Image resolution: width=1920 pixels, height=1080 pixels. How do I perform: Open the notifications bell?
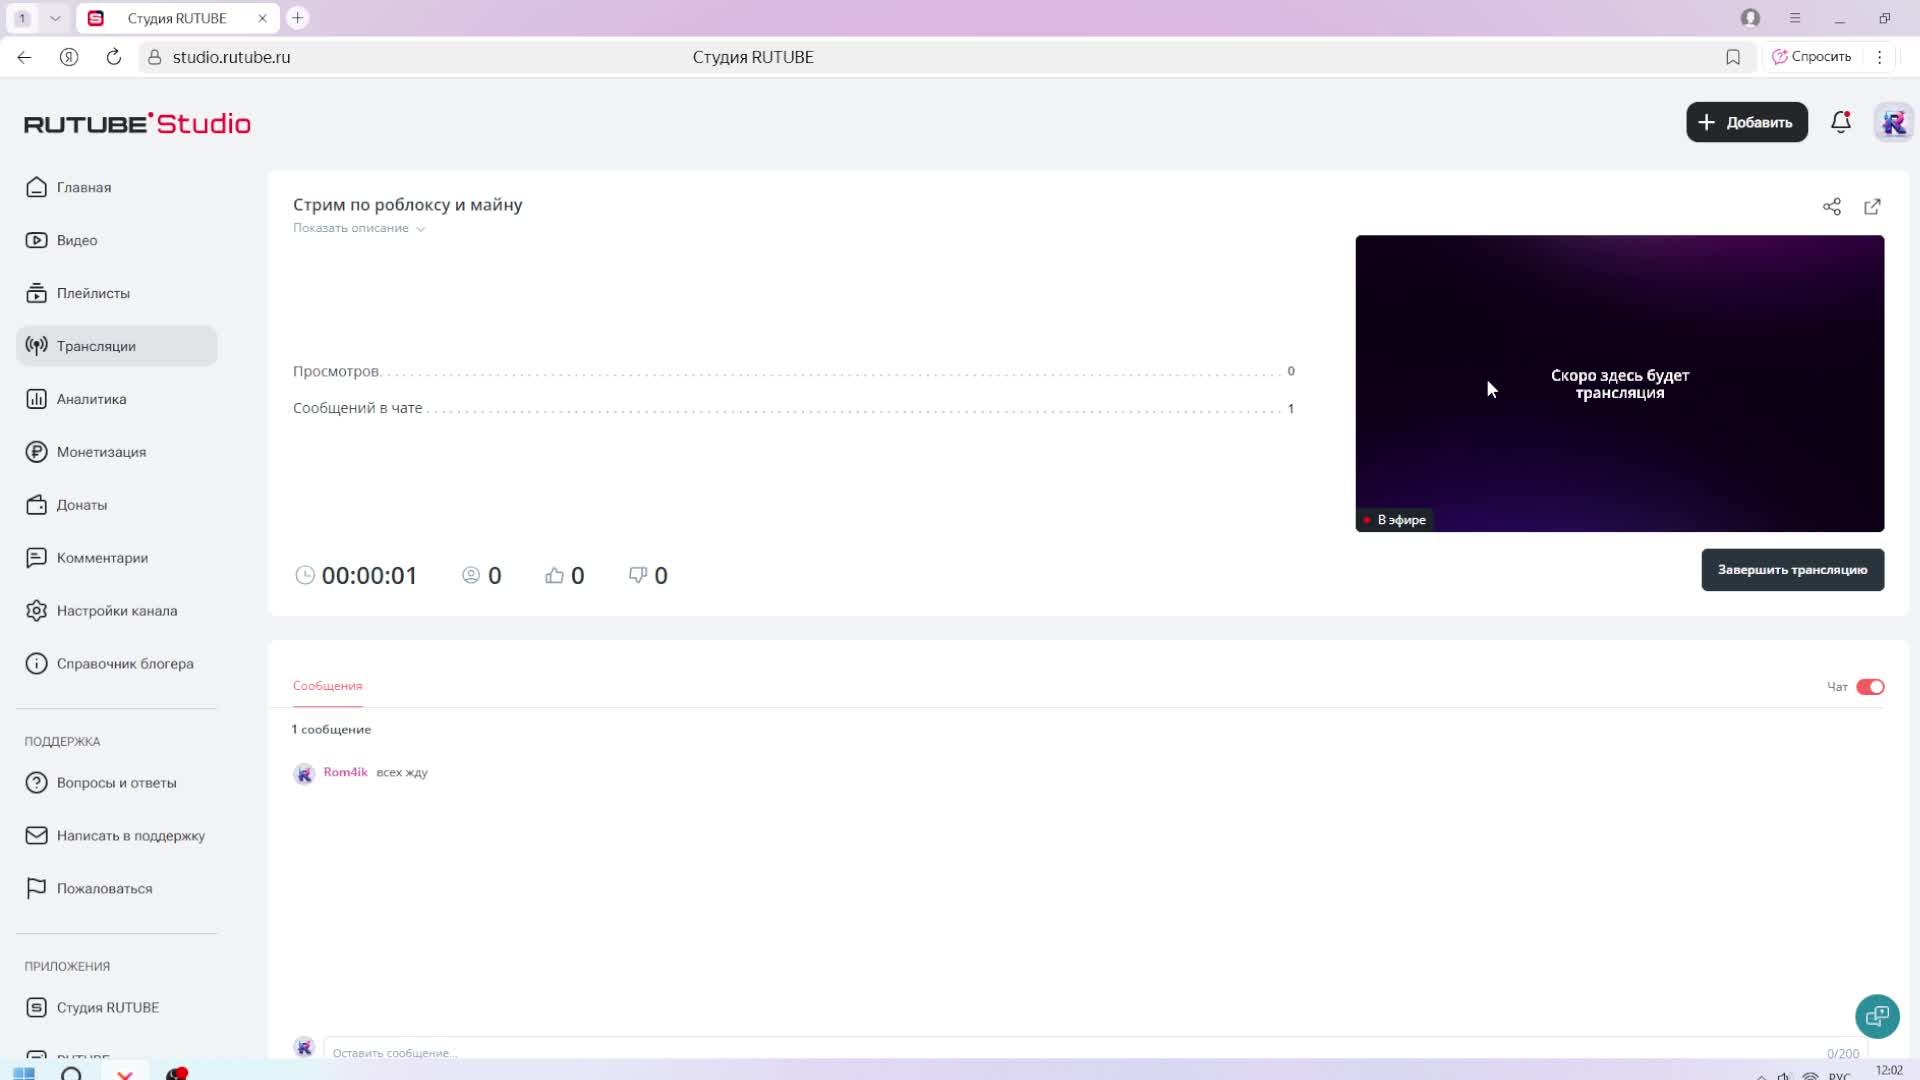1840,122
